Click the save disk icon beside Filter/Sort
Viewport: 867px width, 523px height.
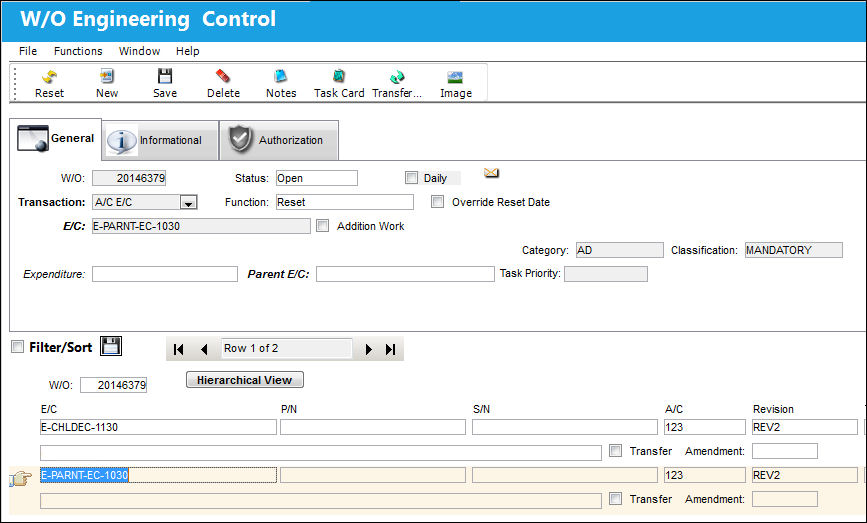pos(111,346)
